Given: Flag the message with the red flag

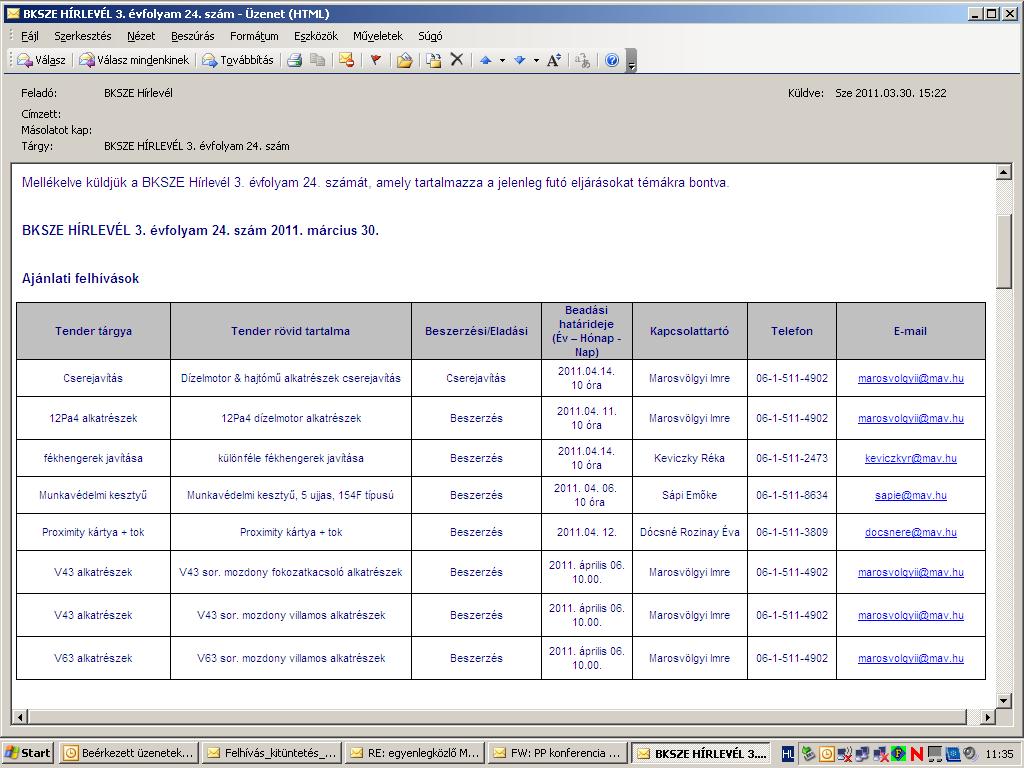Looking at the screenshot, I should 376,60.
